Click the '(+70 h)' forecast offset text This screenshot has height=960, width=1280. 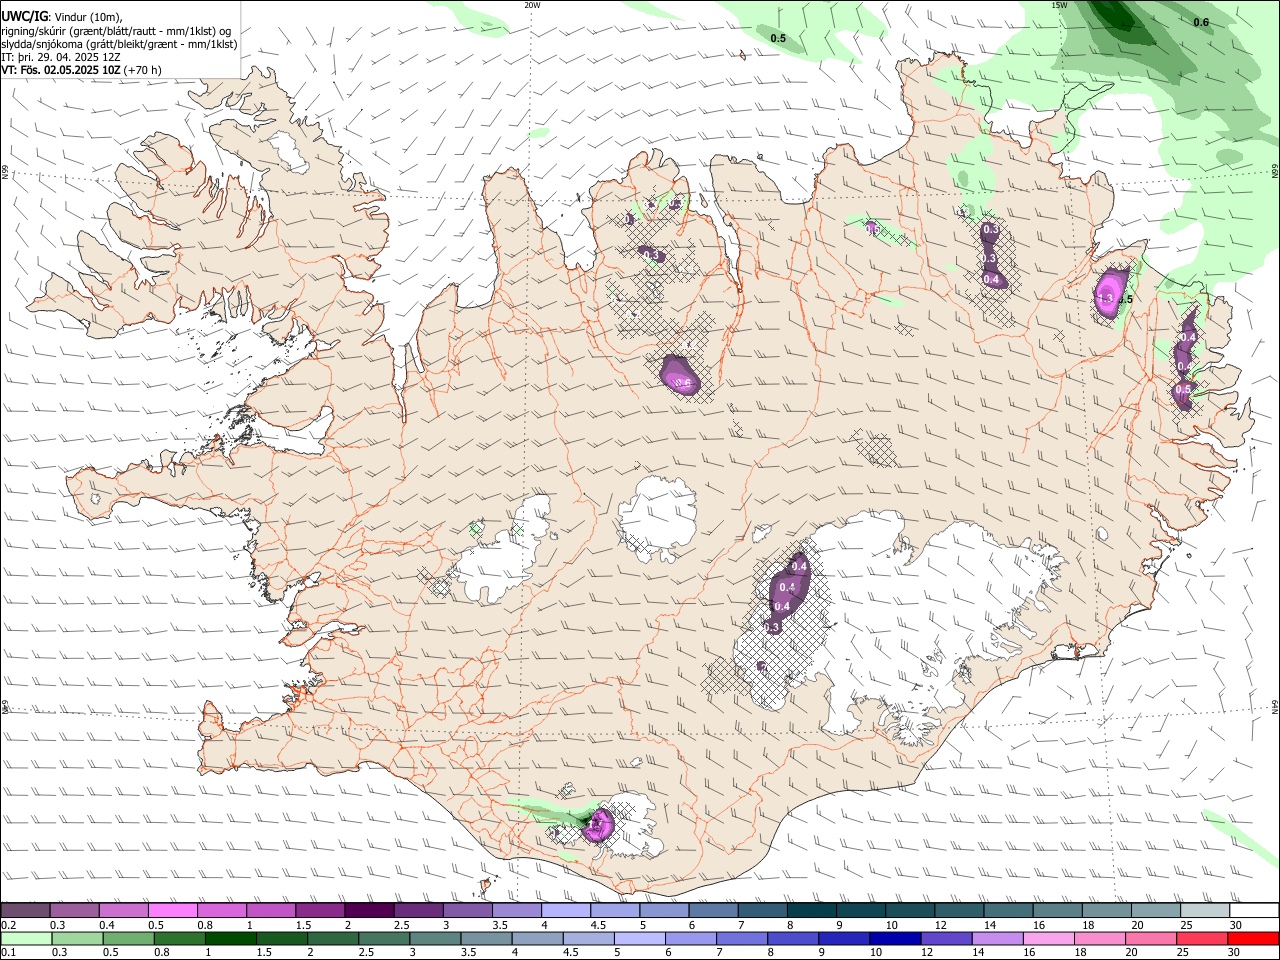pos(143,70)
